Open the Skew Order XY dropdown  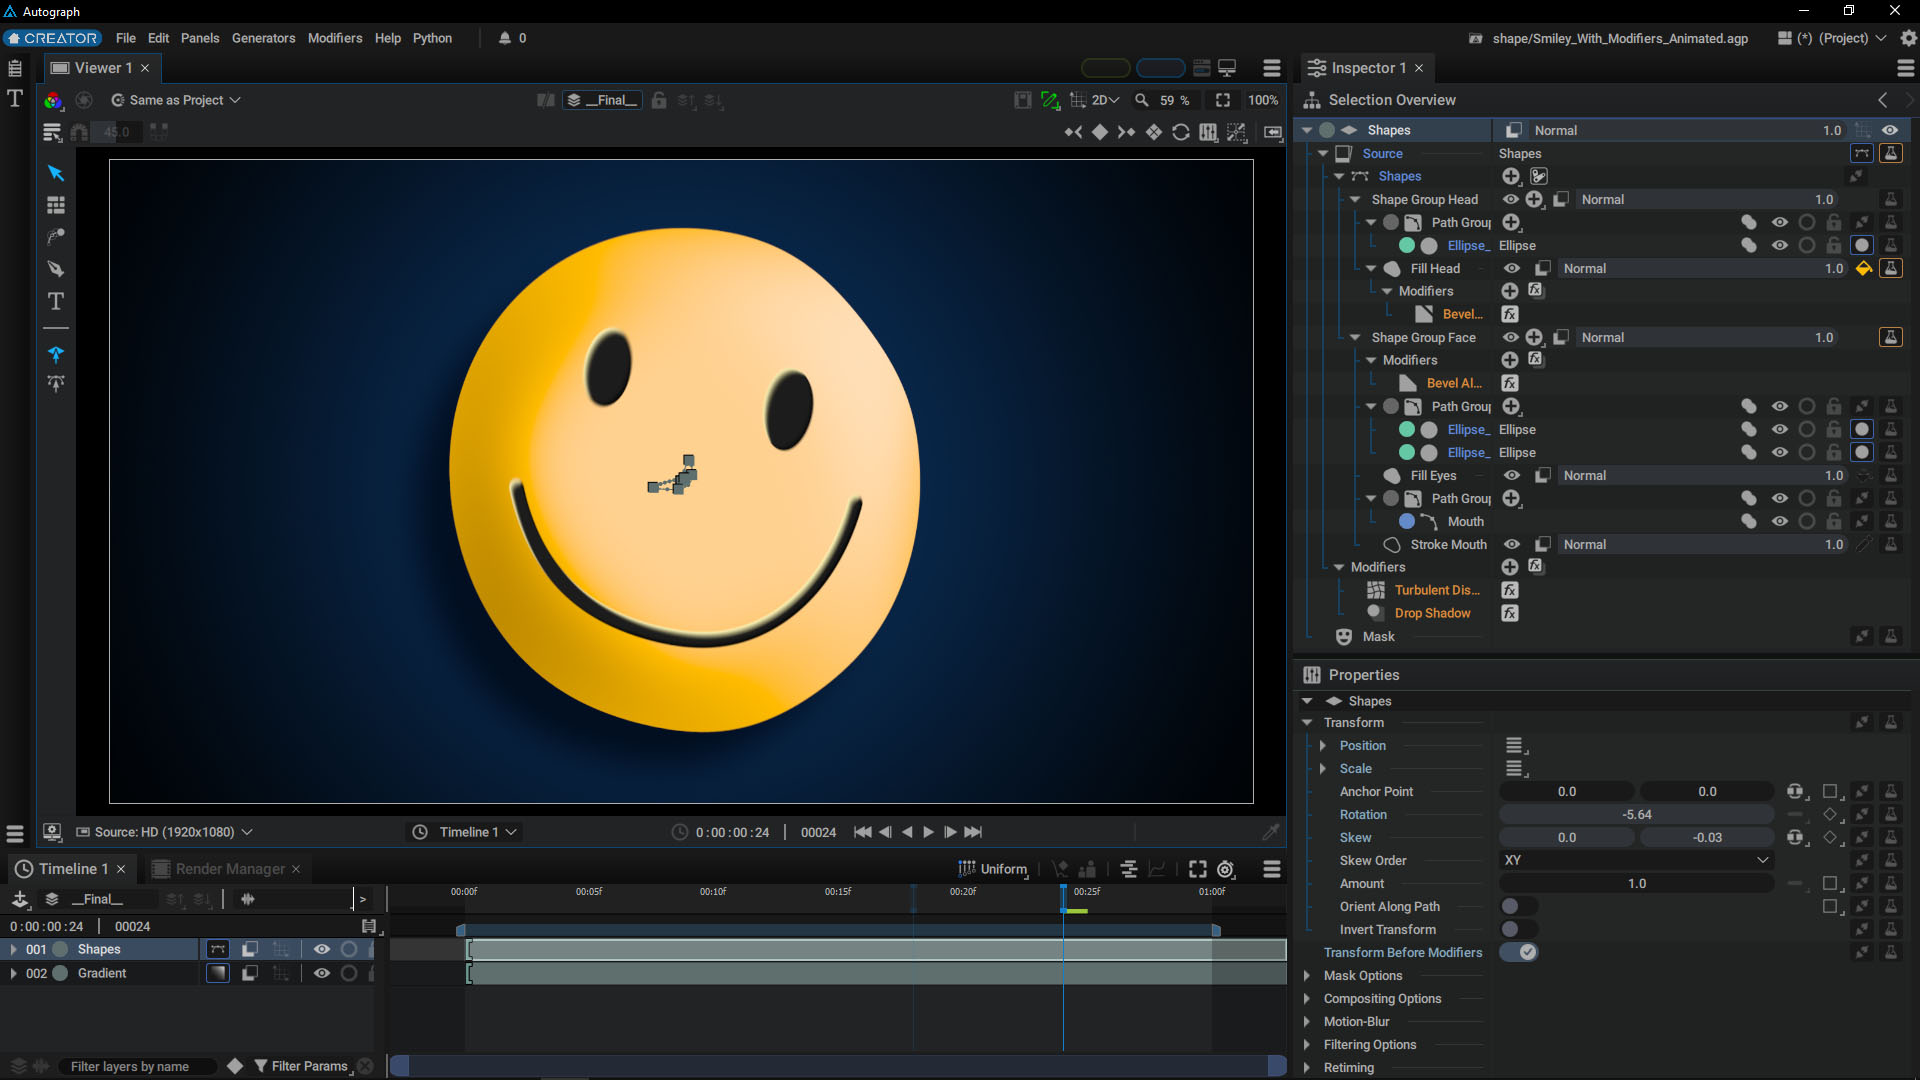tap(1636, 860)
